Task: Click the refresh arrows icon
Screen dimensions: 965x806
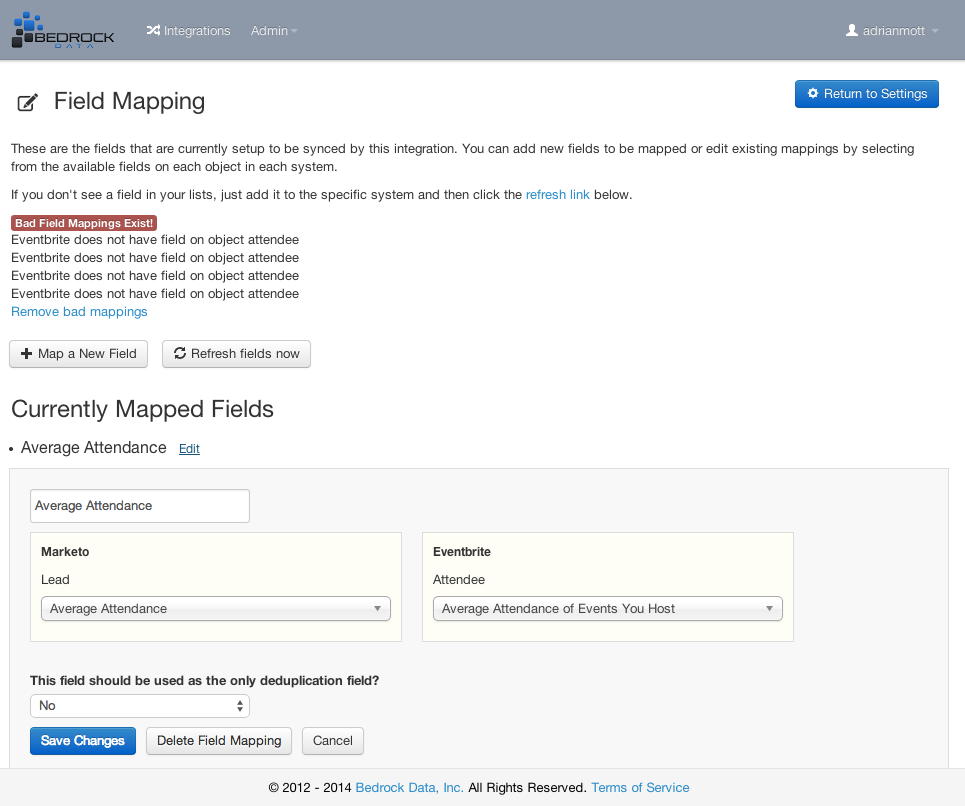Action: click(x=180, y=353)
